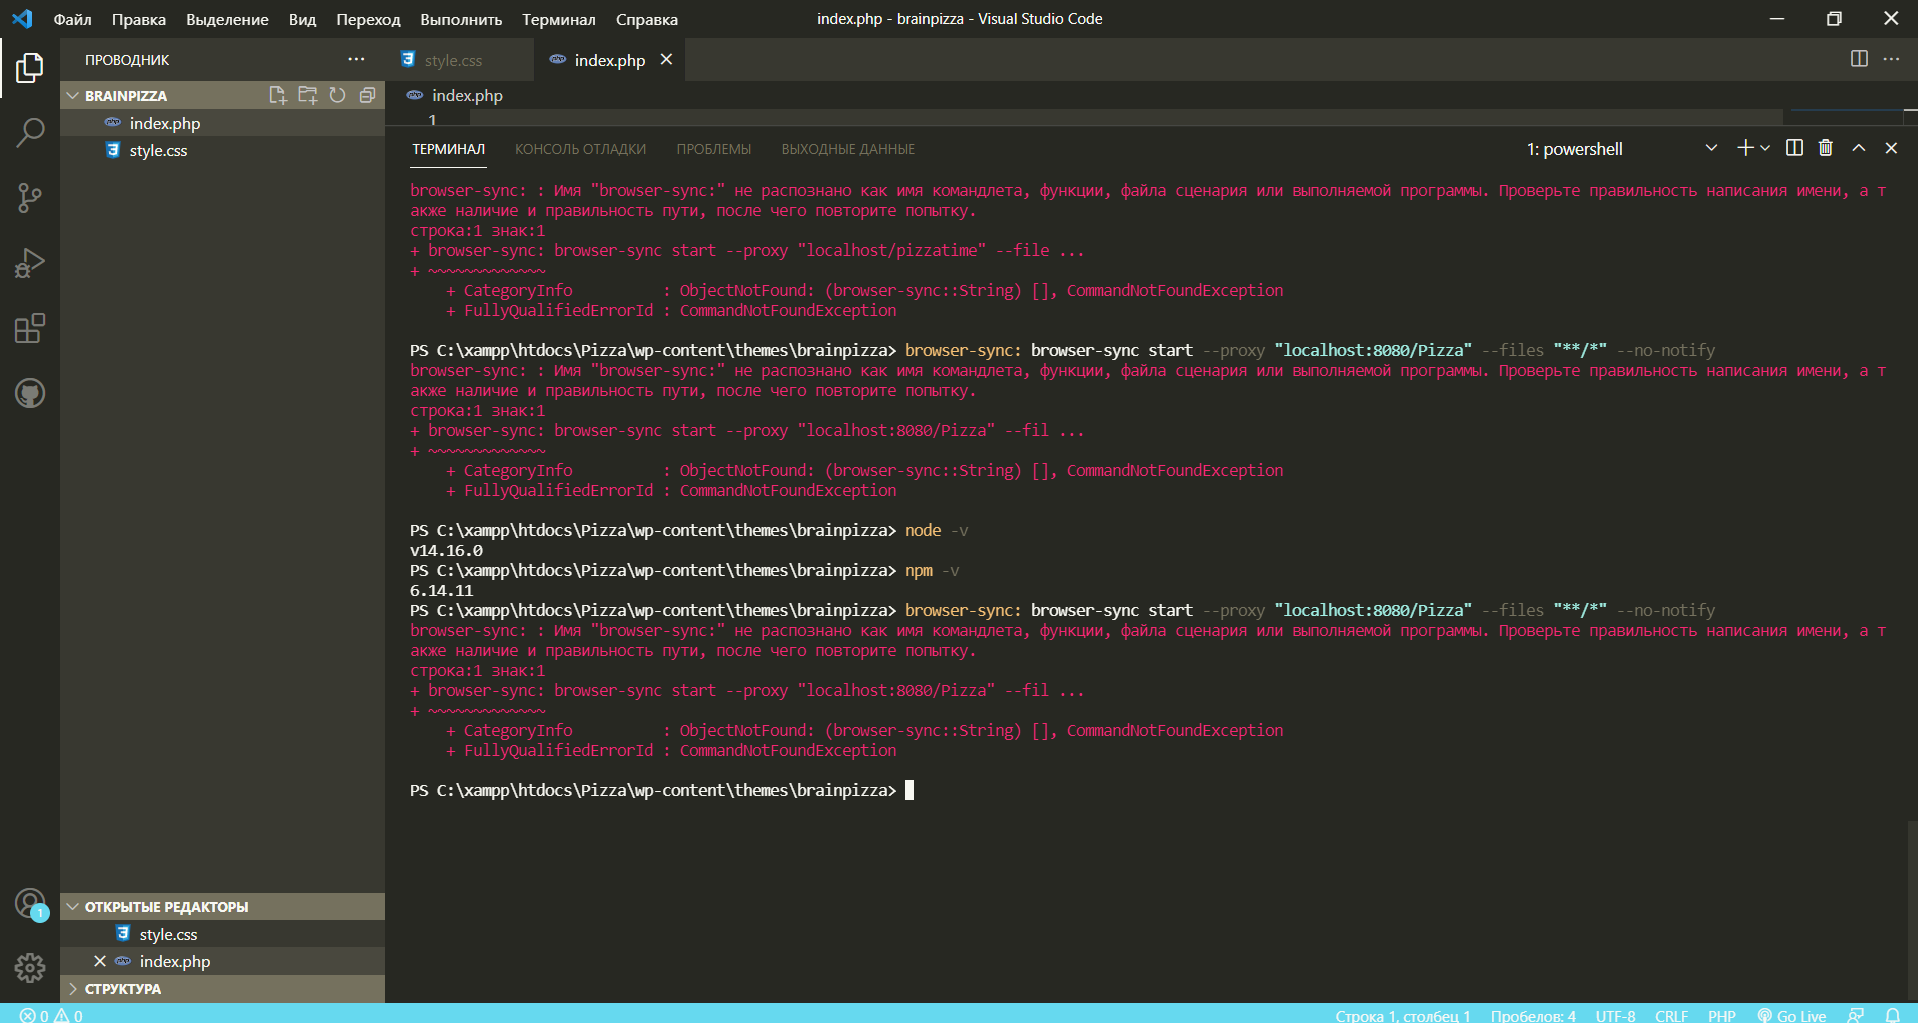The height and width of the screenshot is (1023, 1918).
Task: Start Go Live server
Action: (1792, 1015)
